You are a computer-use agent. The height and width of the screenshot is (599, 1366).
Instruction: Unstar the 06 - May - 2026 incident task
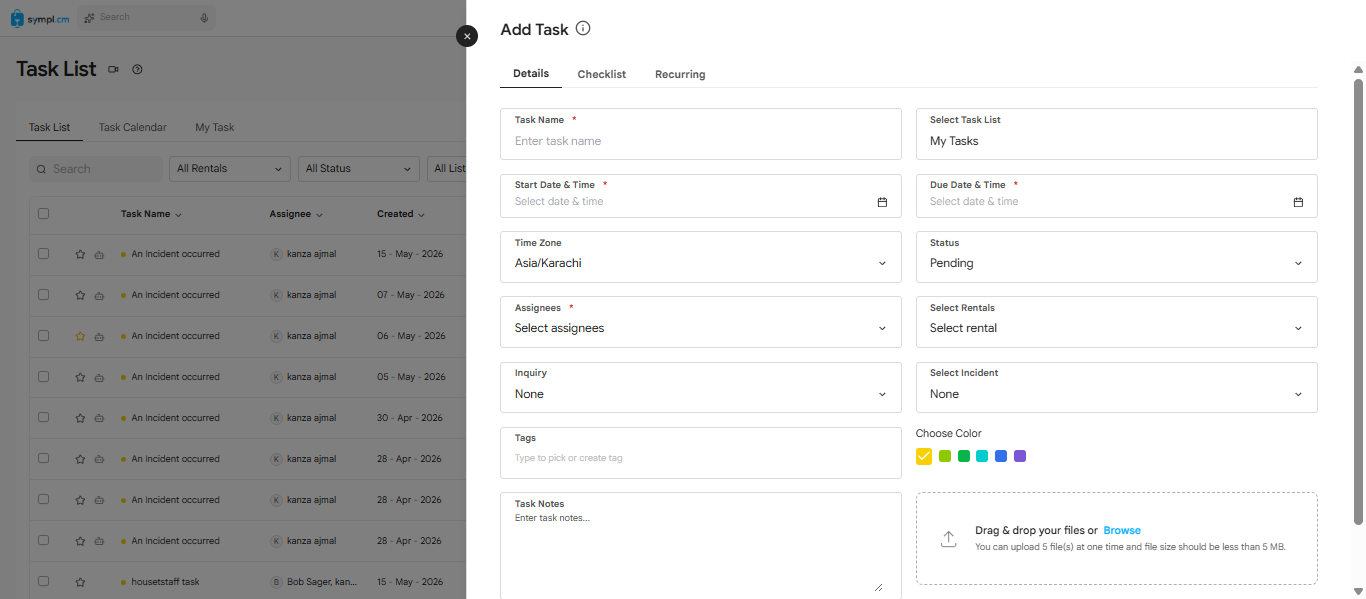(80, 336)
